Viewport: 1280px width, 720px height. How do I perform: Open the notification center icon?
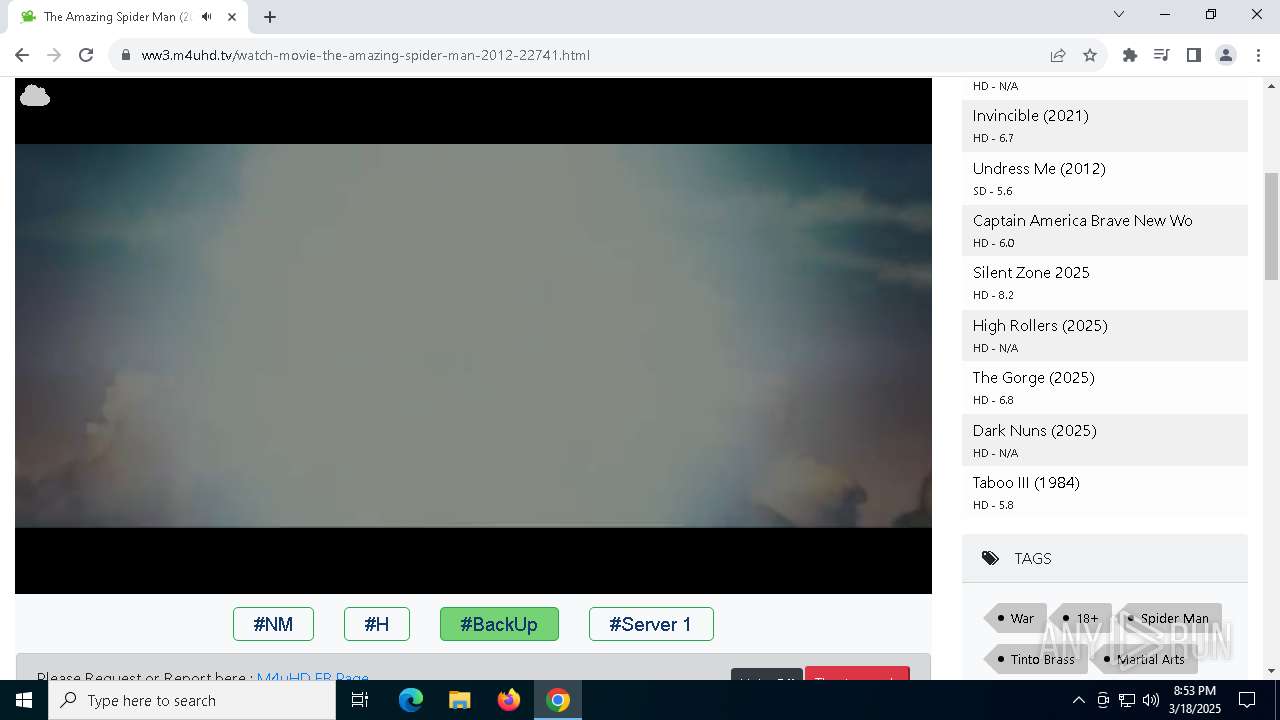tap(1247, 700)
